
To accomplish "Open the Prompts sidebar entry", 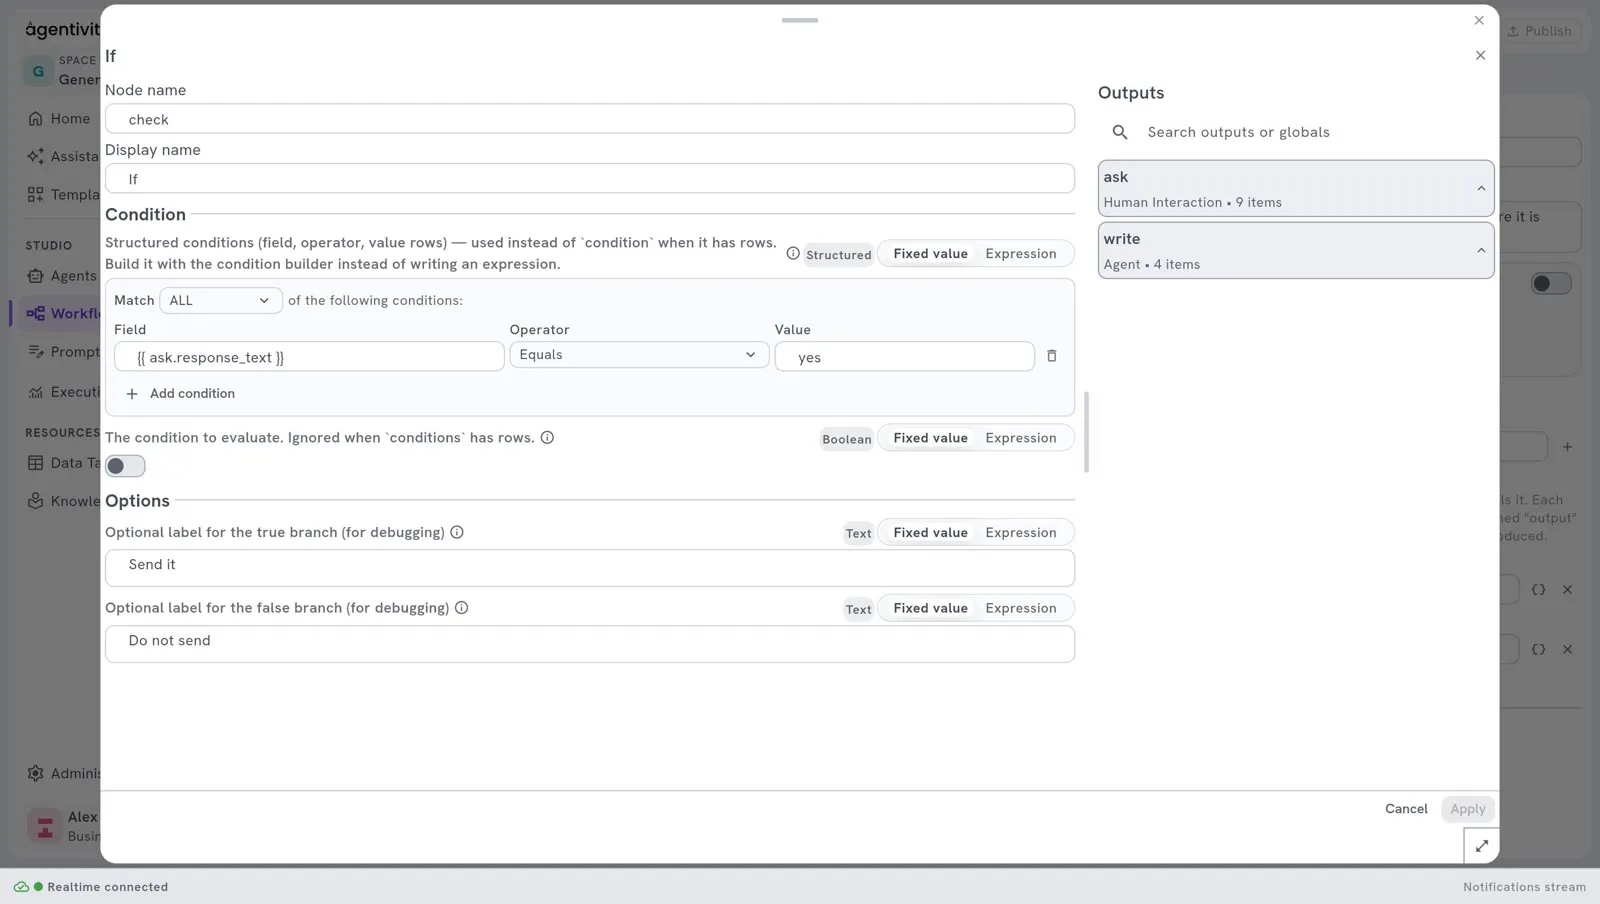I will (x=62, y=352).
